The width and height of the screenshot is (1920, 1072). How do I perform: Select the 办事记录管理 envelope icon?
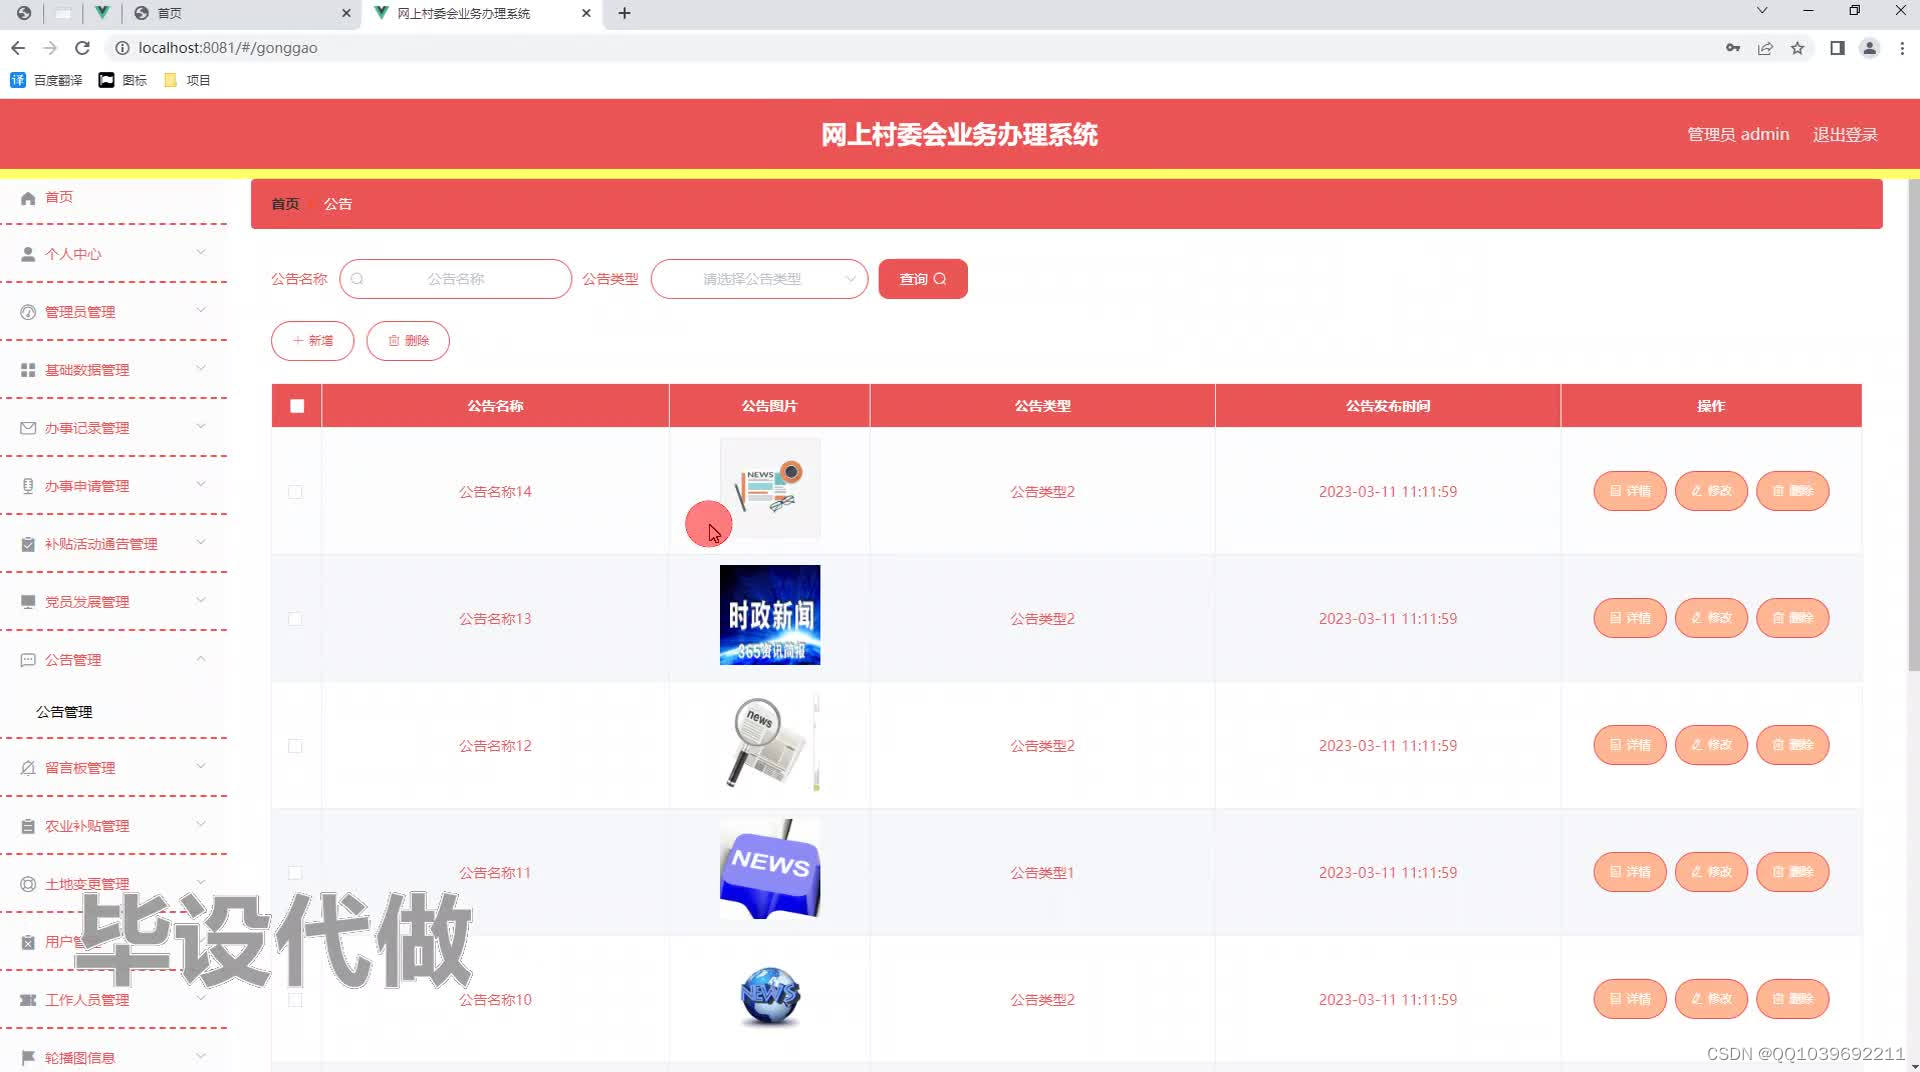pos(27,427)
